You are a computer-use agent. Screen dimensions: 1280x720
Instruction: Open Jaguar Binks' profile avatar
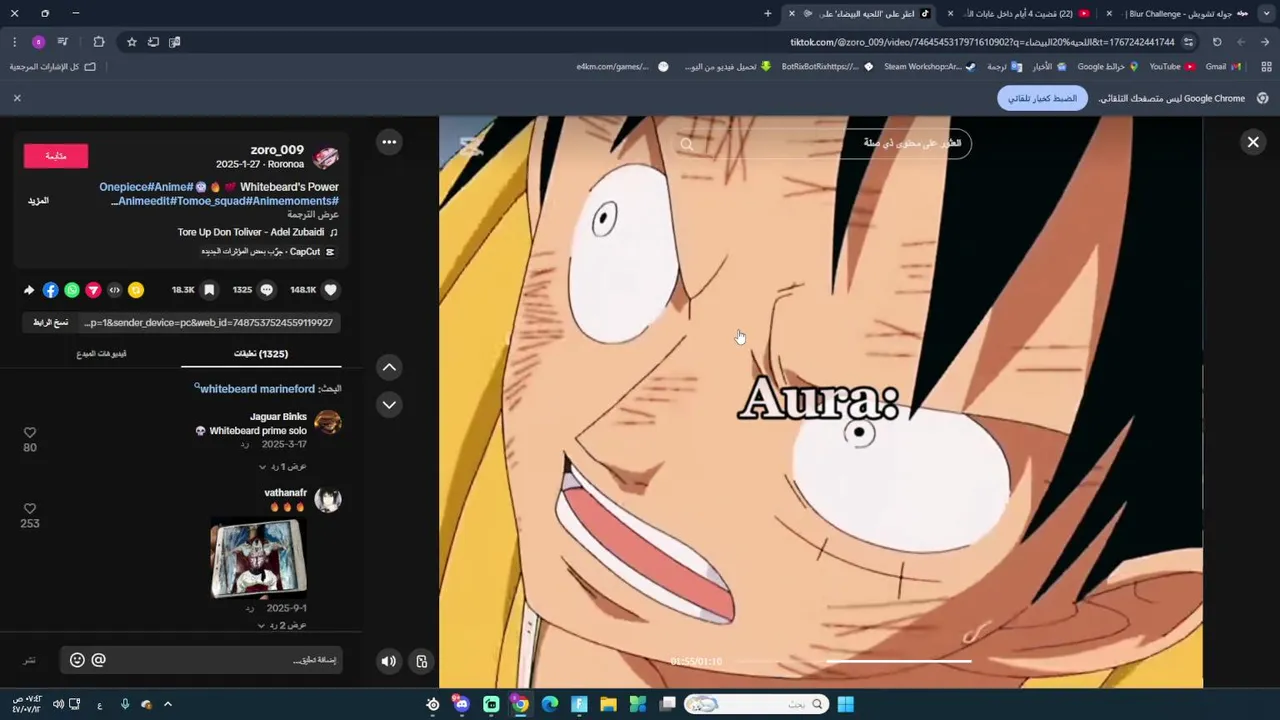coord(328,423)
